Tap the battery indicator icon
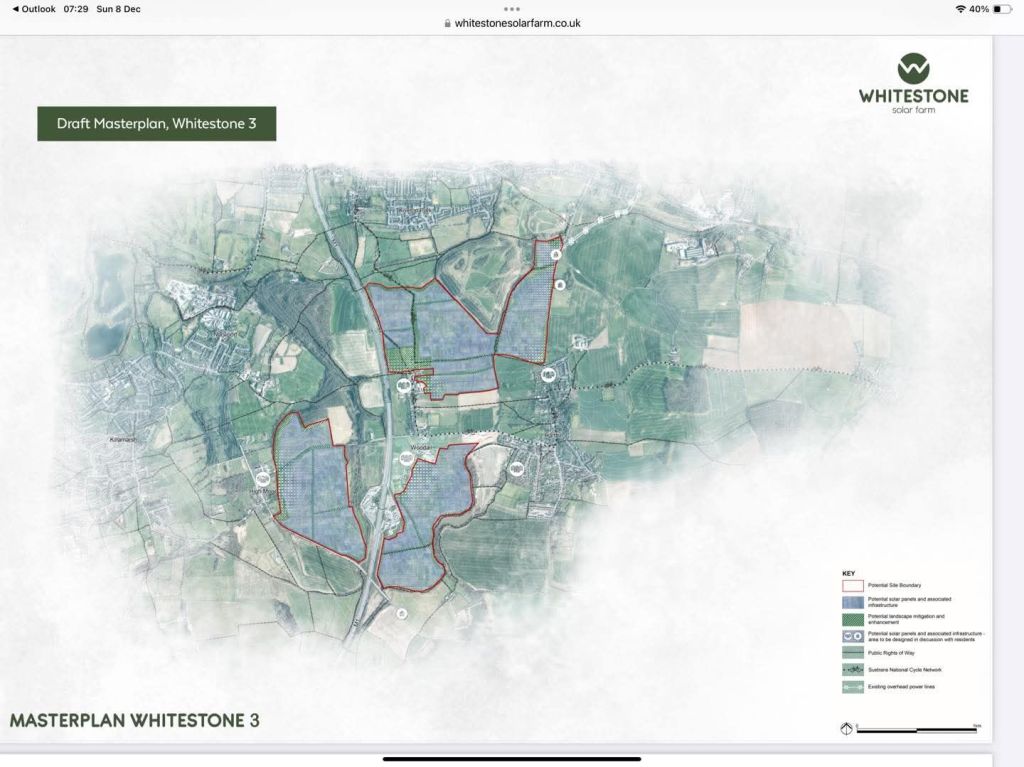 (1003, 9)
